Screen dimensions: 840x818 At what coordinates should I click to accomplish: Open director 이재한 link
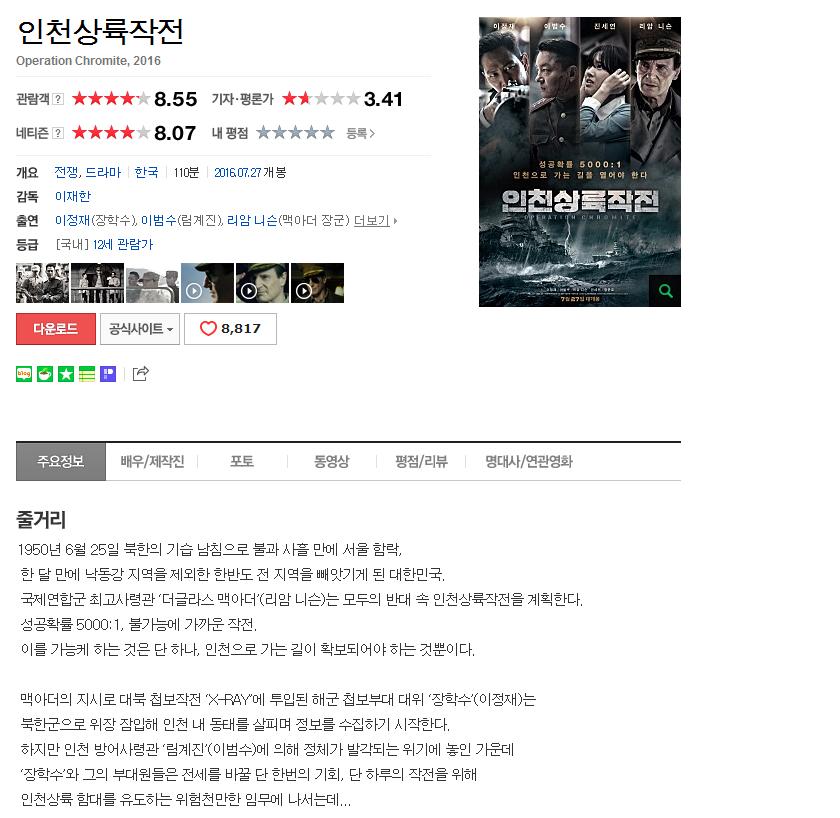pyautogui.click(x=73, y=197)
